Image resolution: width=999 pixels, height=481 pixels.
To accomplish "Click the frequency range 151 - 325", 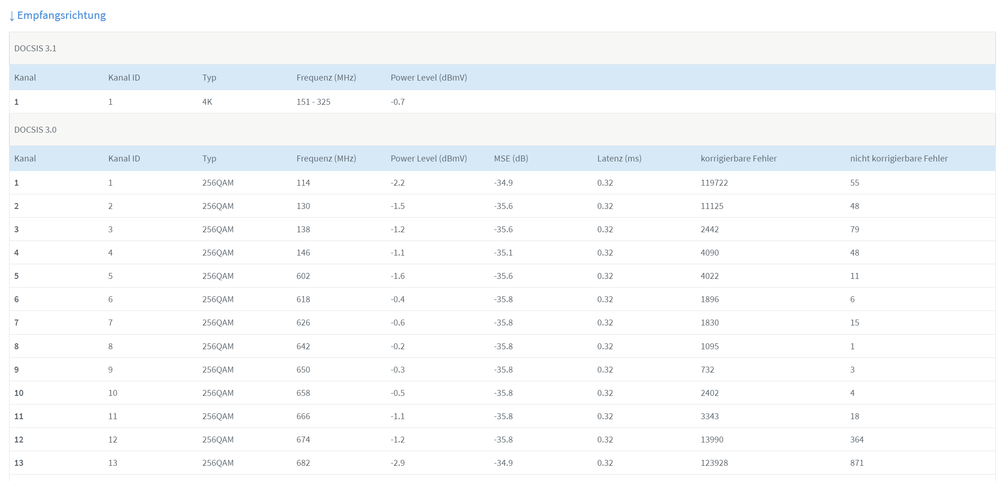I will (313, 102).
